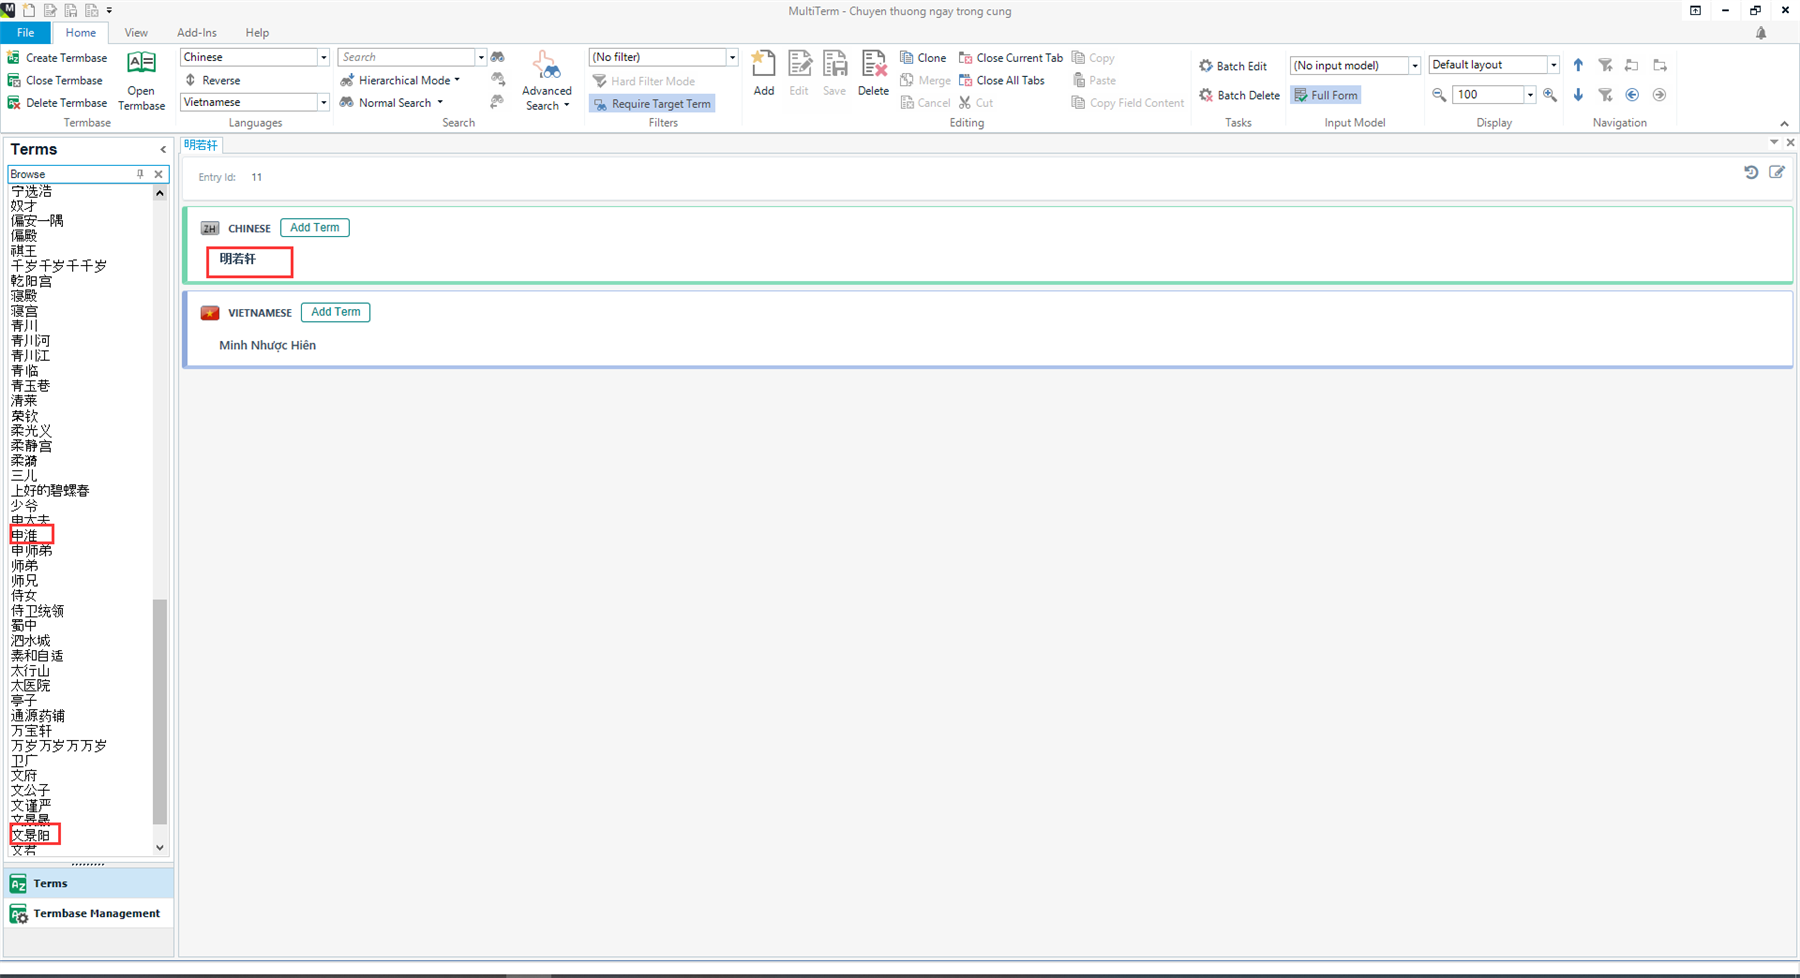Zoom out with the magnifier minus icon
The width and height of the screenshot is (1800, 978).
(1439, 95)
